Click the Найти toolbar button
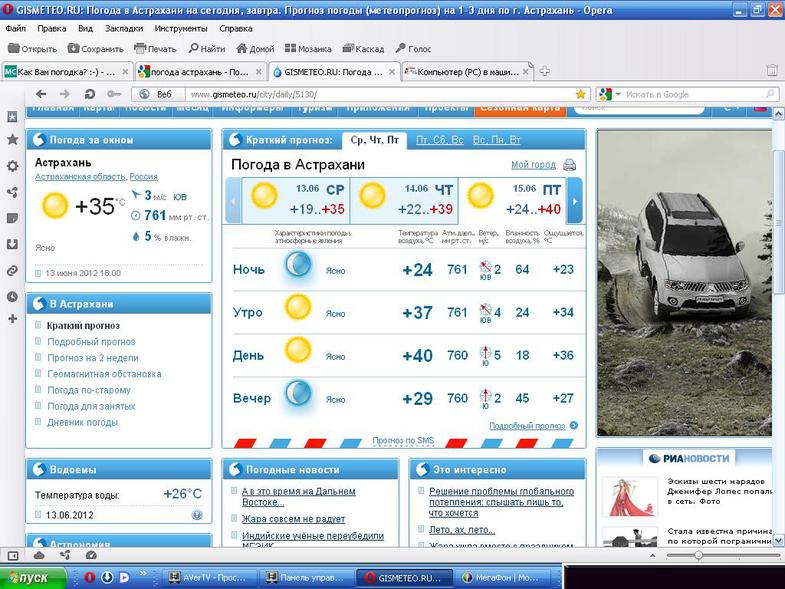Image resolution: width=785 pixels, height=589 pixels. (x=207, y=49)
